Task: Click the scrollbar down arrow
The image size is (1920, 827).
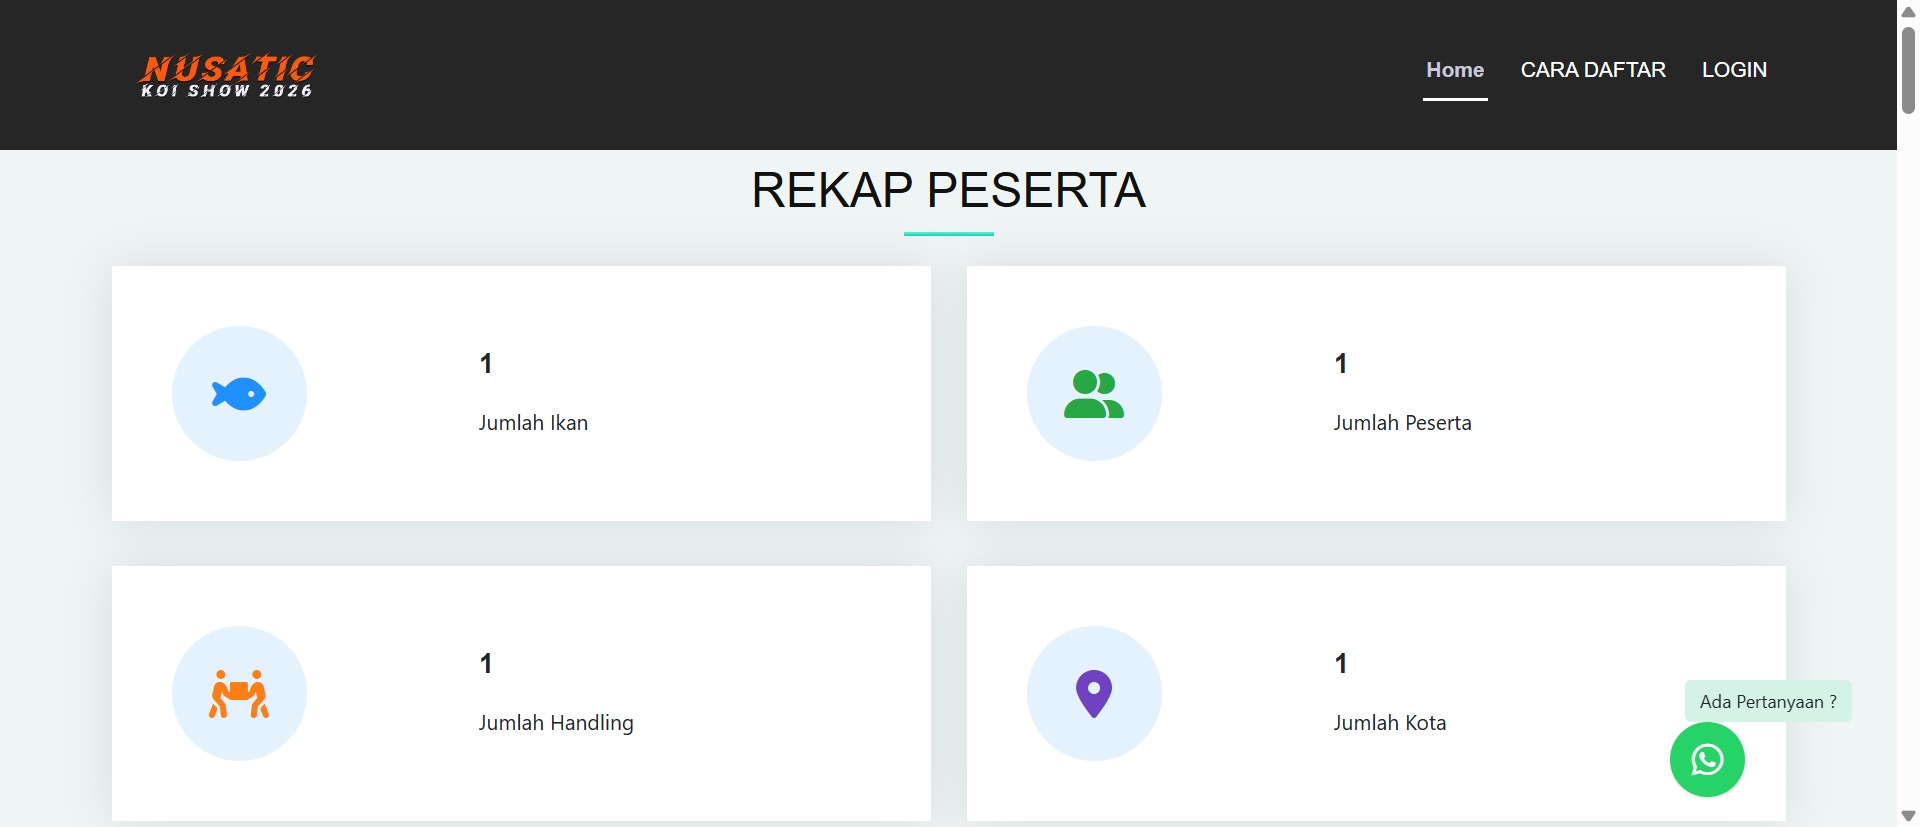Action: [x=1908, y=816]
